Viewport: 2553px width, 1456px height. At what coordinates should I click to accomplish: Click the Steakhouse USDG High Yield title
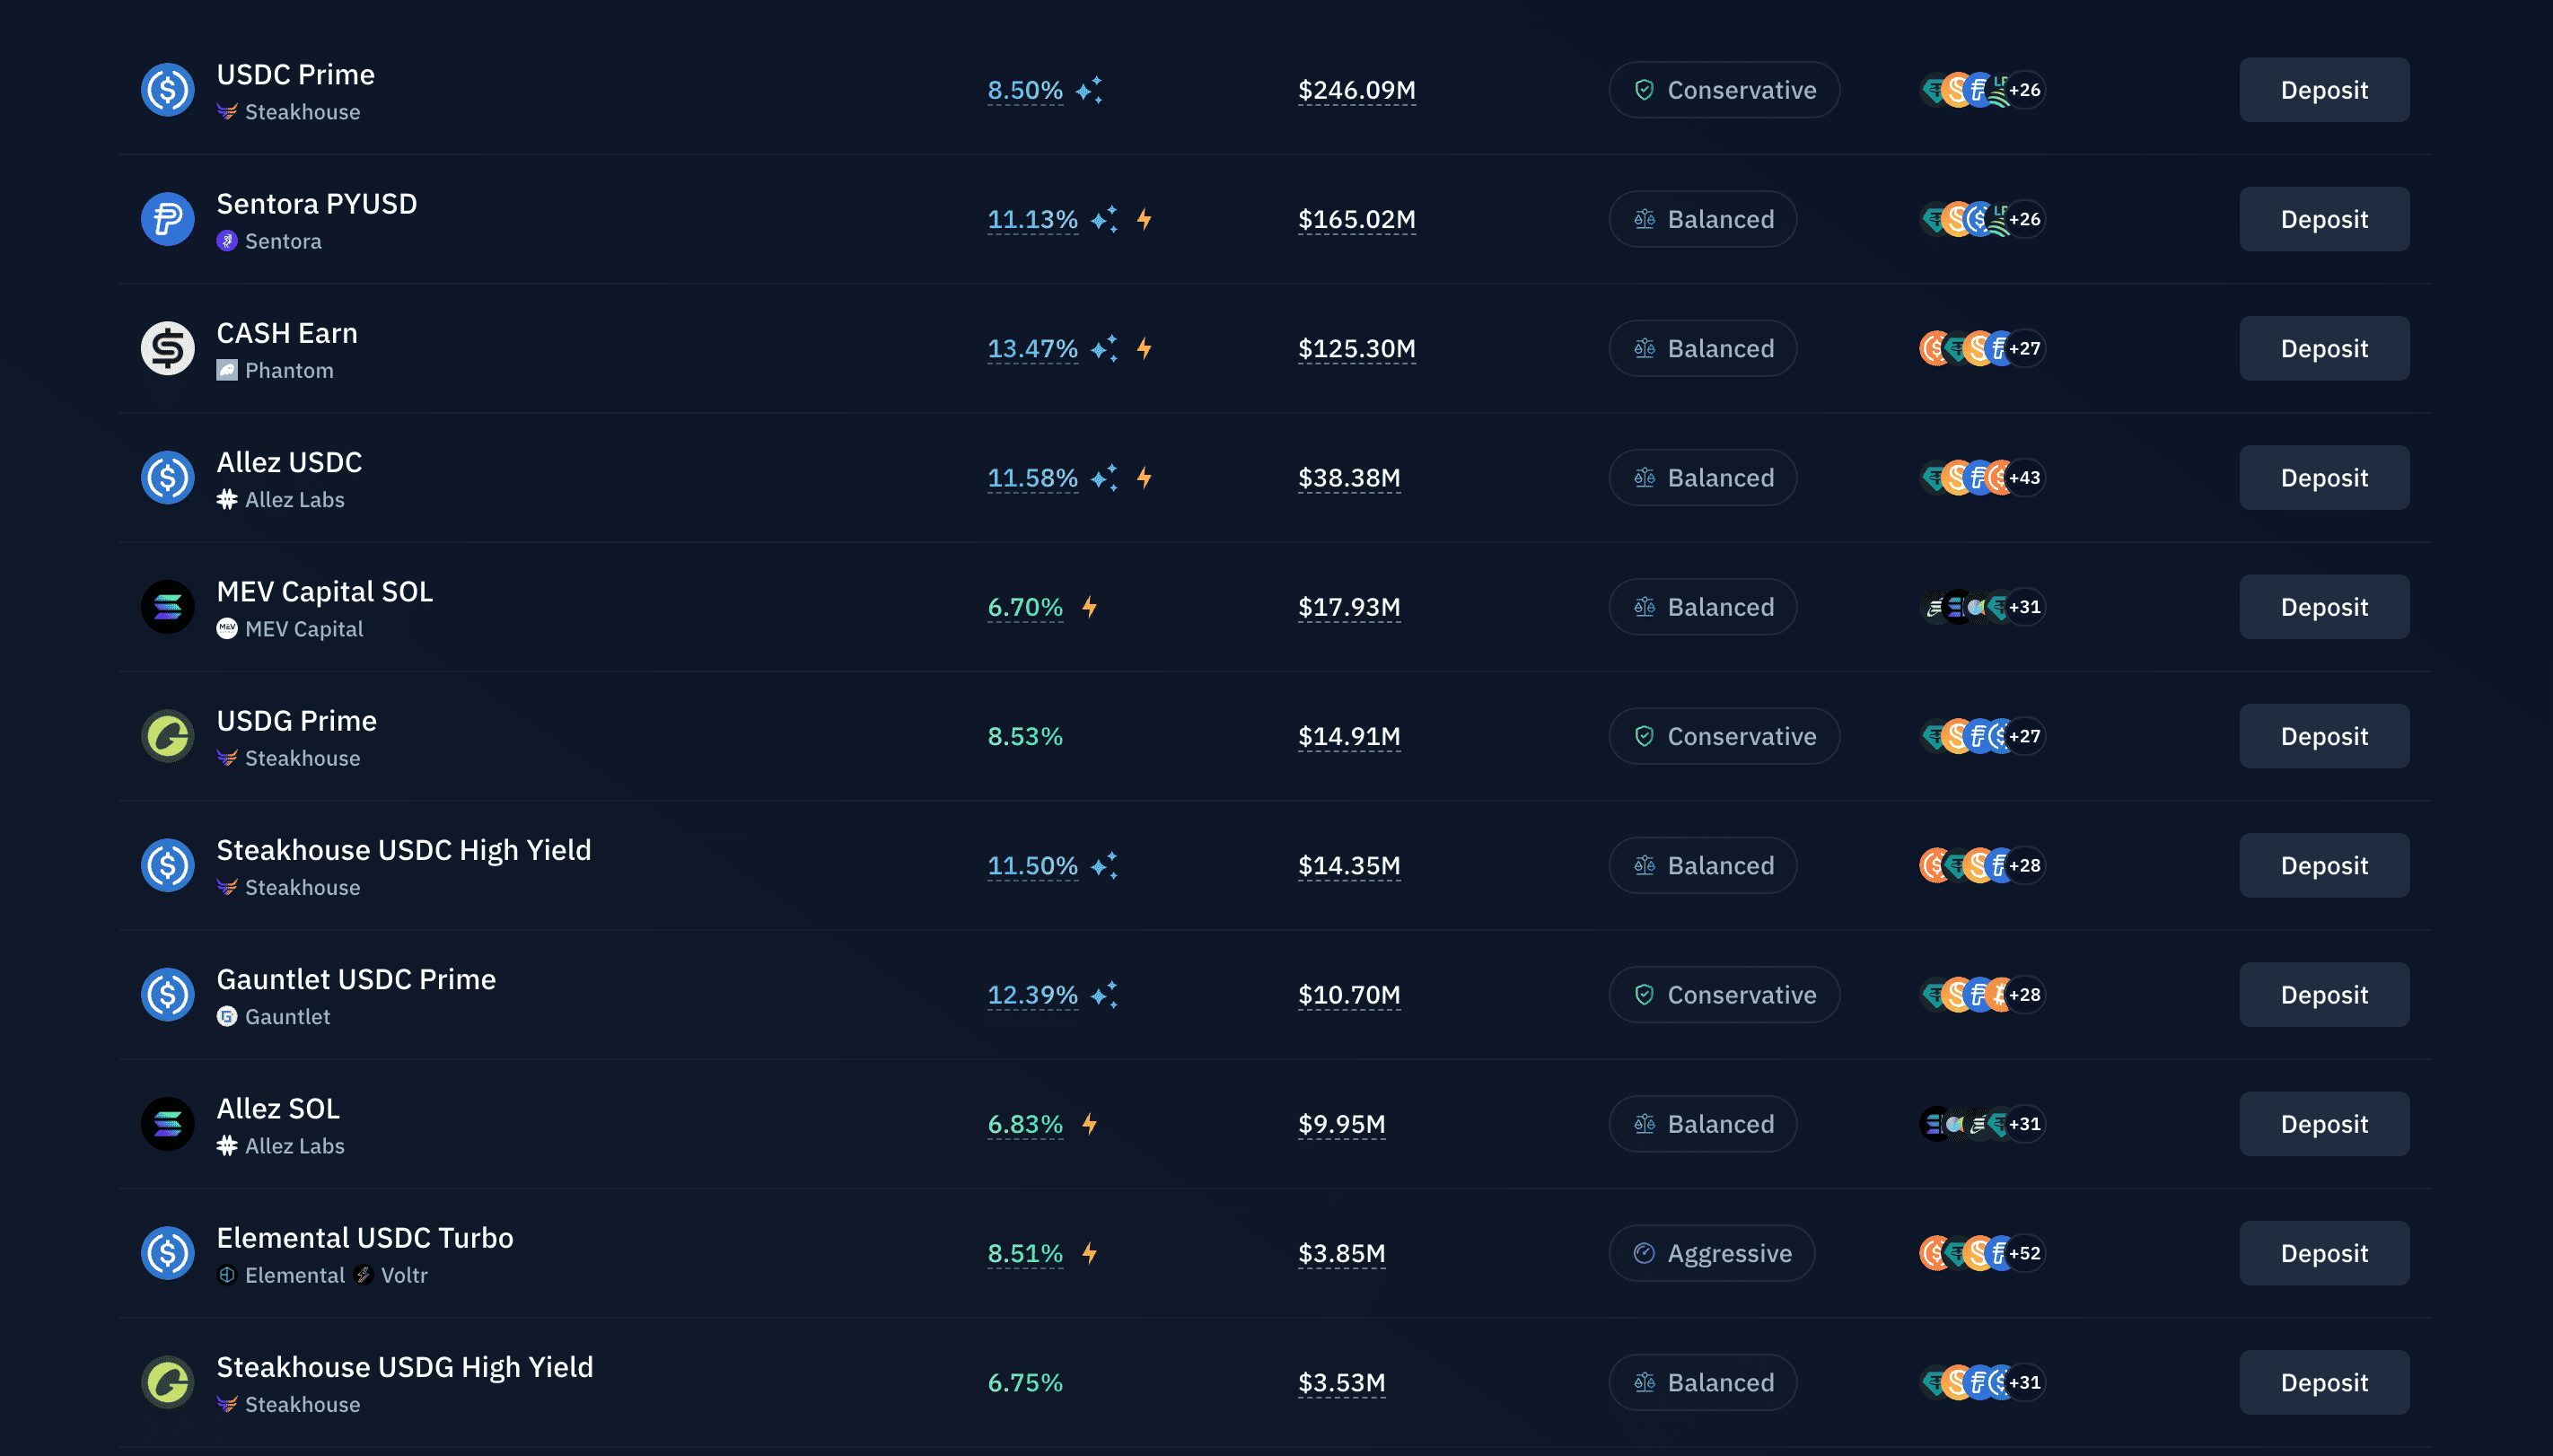coord(404,1367)
